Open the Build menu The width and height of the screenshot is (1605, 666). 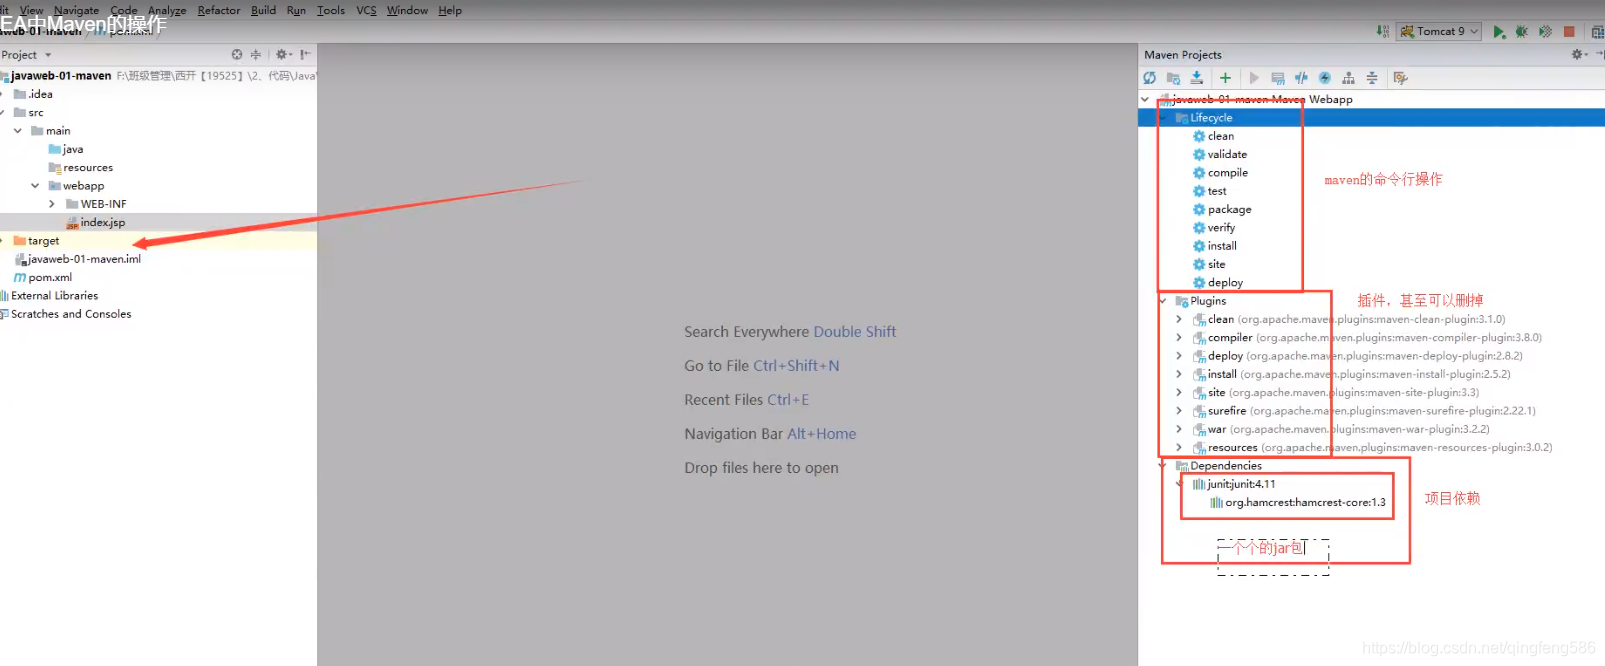point(263,10)
